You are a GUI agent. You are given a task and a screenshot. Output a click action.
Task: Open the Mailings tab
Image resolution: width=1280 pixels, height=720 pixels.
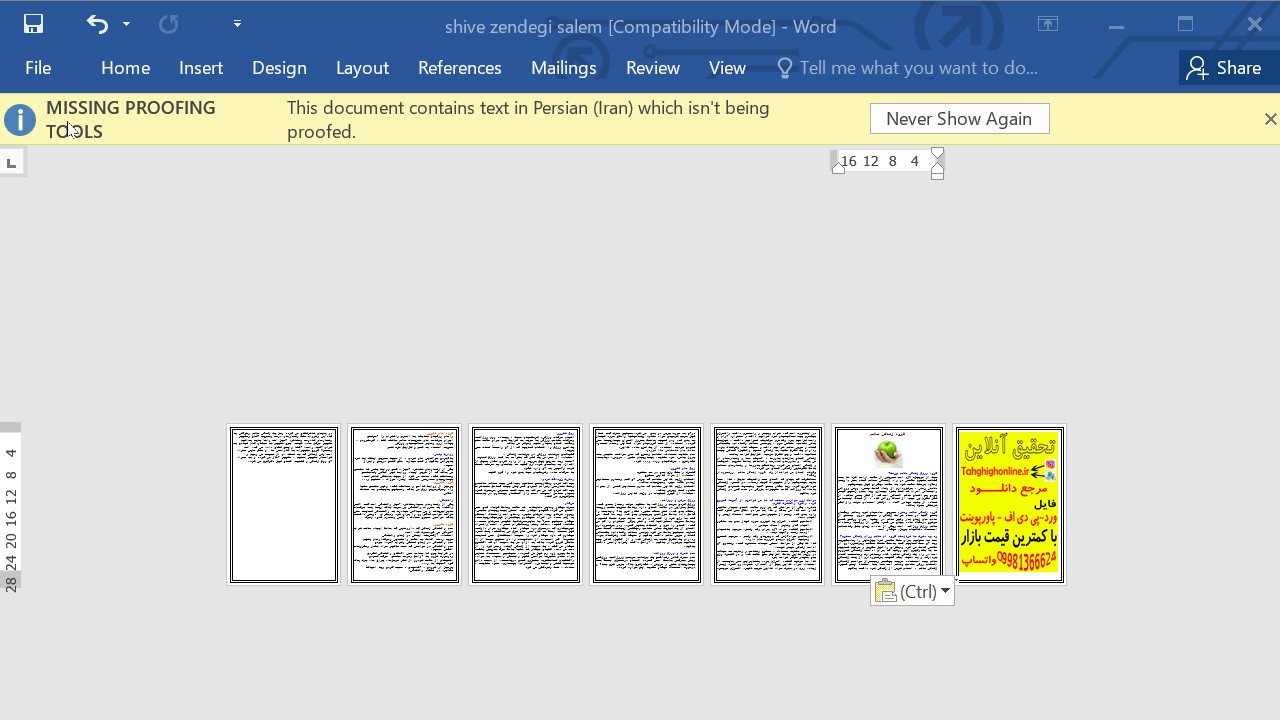[564, 68]
